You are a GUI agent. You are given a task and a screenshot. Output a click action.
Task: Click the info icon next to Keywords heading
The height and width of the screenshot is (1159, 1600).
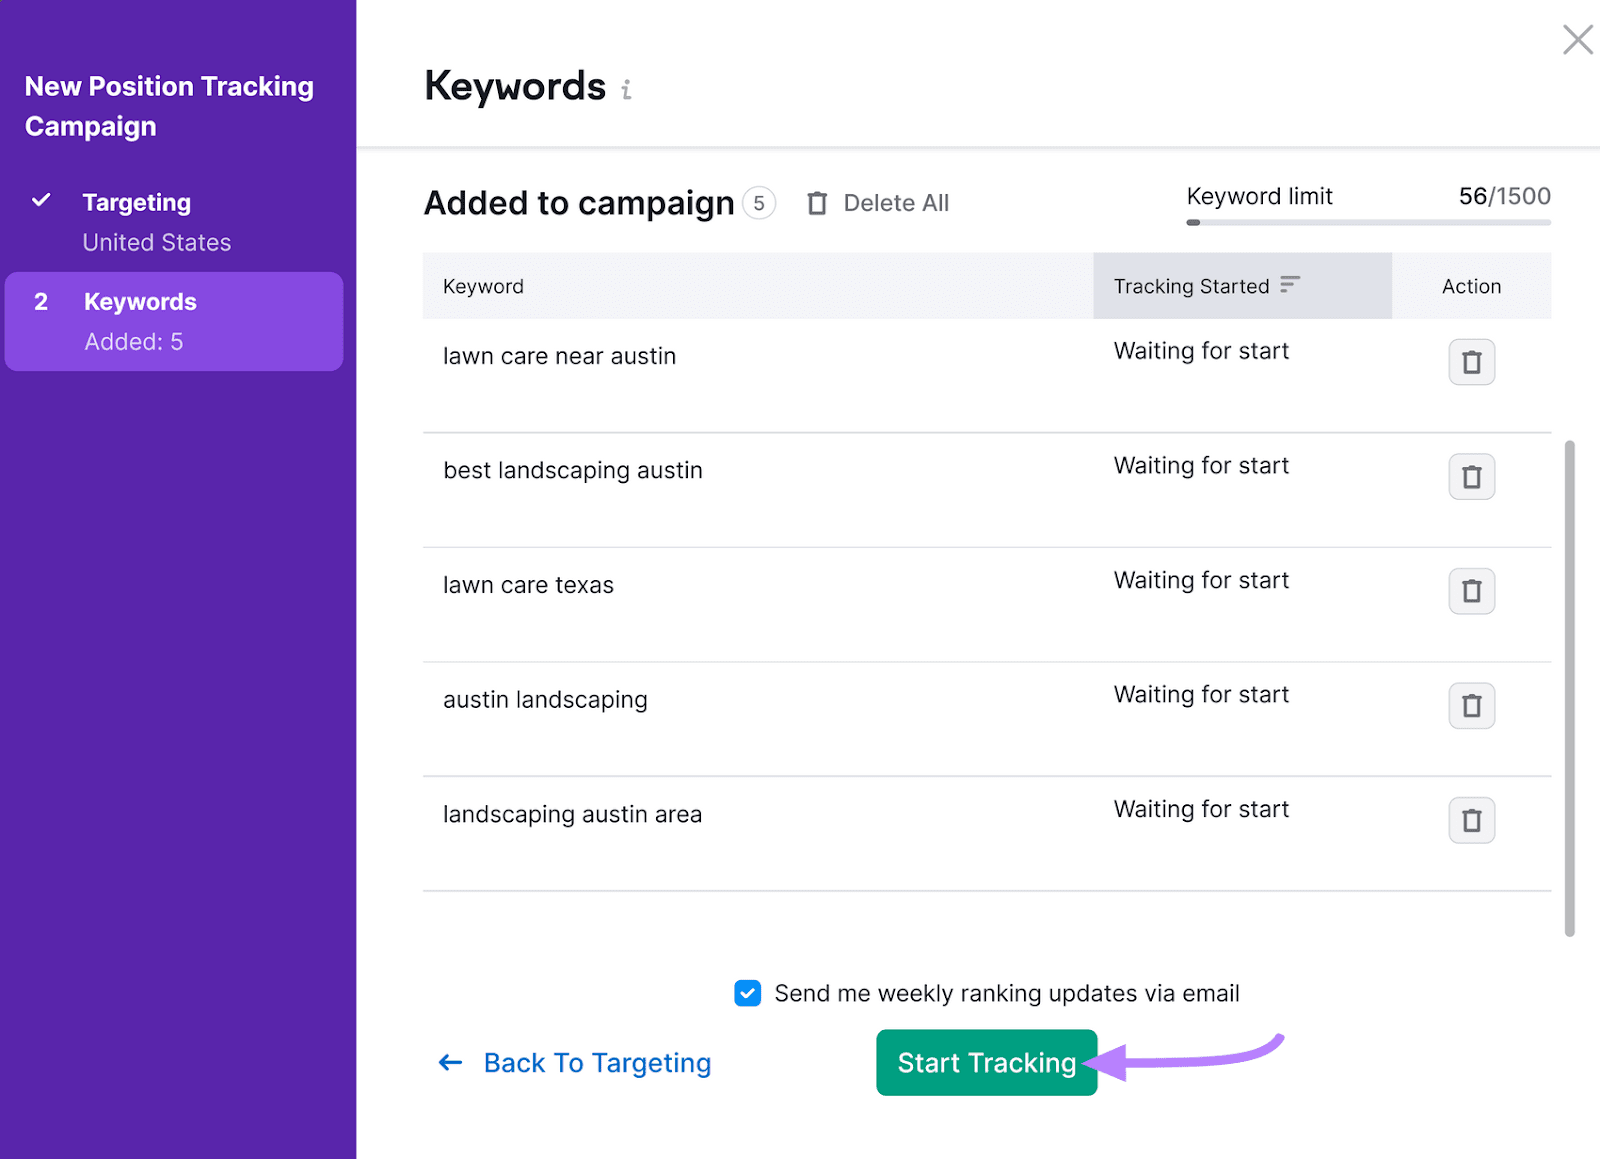(x=627, y=89)
